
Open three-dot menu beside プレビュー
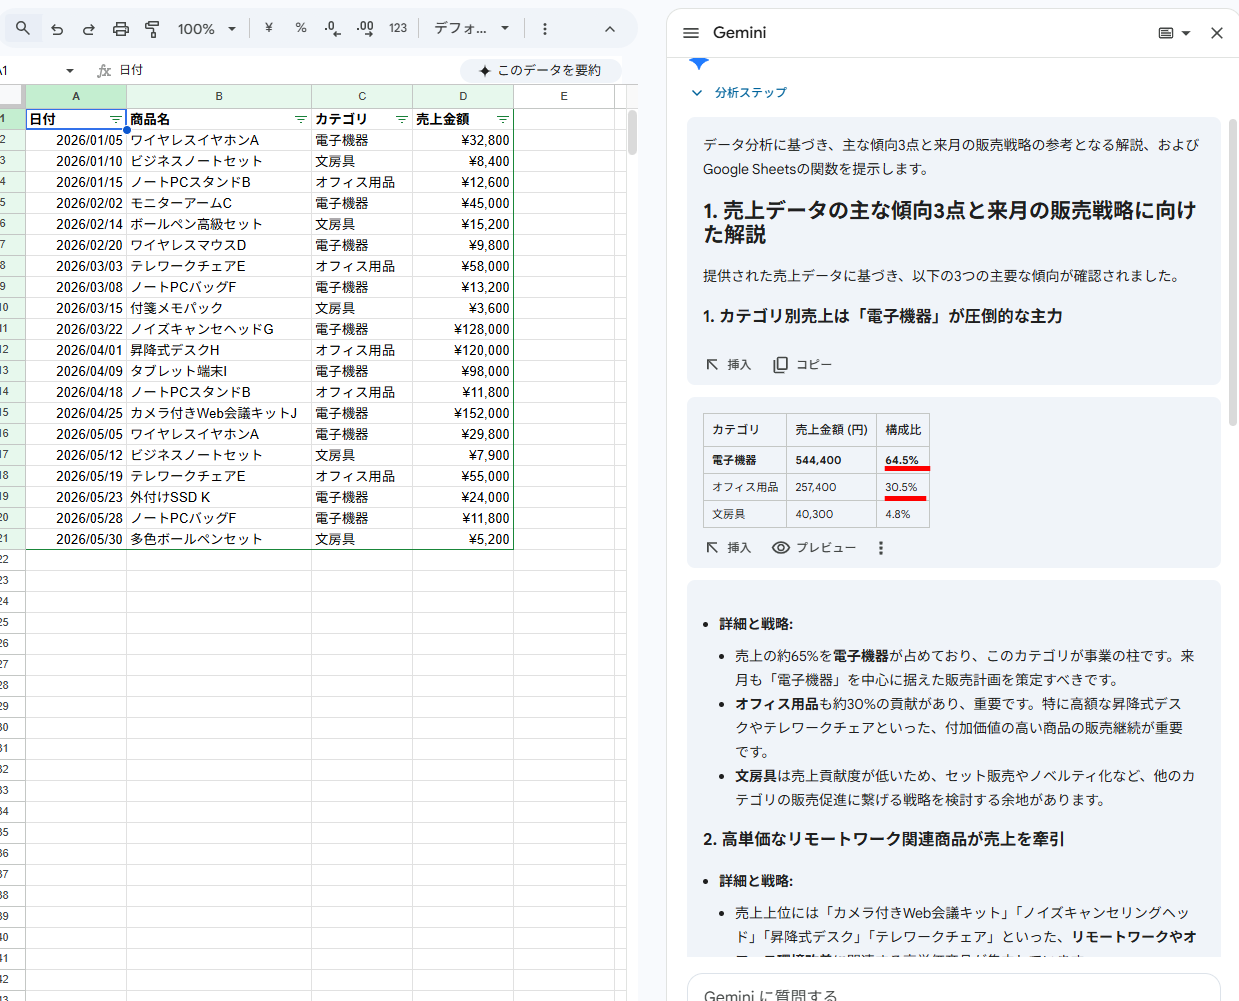click(881, 548)
